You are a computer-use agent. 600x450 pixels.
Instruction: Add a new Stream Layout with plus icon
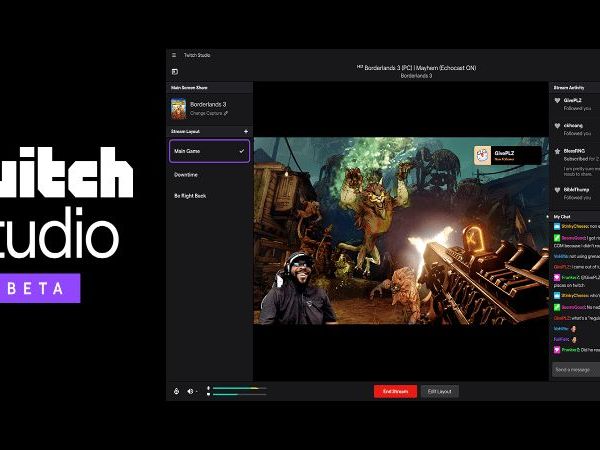tap(246, 131)
